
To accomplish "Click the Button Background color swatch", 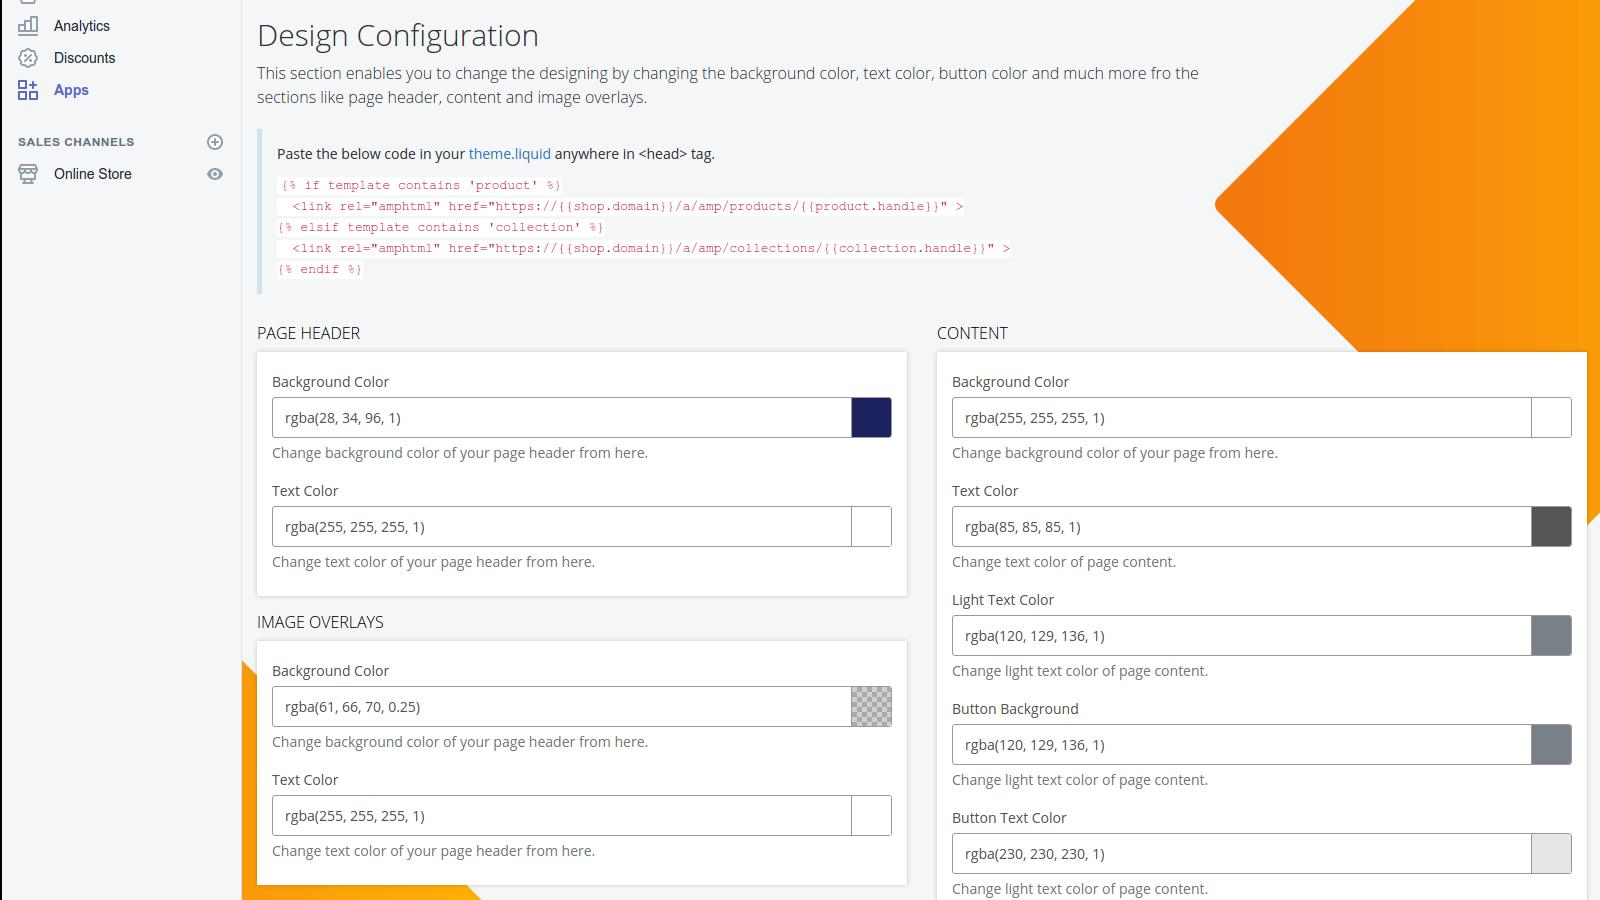I will click(x=1552, y=744).
